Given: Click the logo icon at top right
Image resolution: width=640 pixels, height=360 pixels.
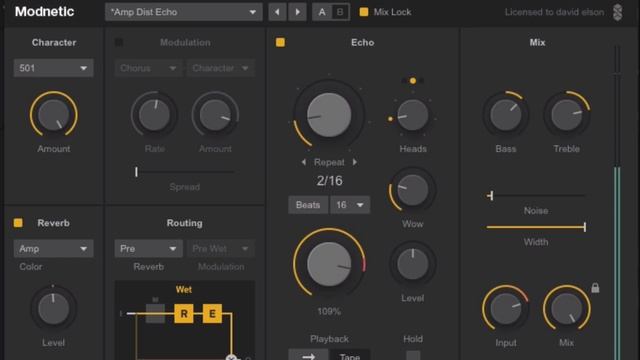Looking at the screenshot, I should [x=618, y=12].
